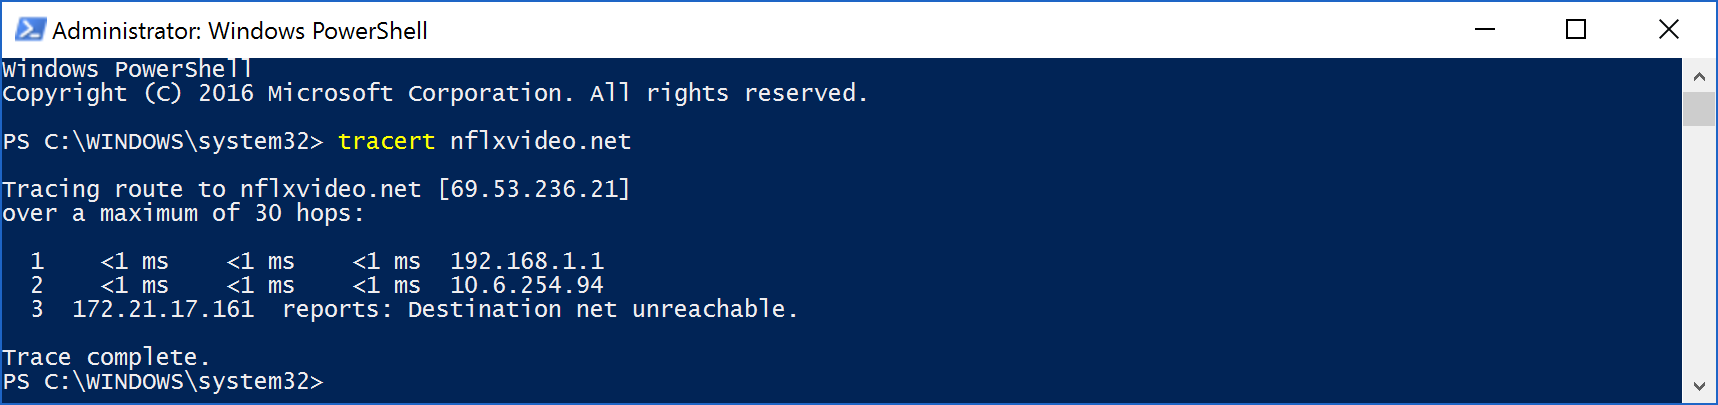Click the IP address 69.53.236.21
This screenshot has height=405, width=1718.
click(534, 189)
